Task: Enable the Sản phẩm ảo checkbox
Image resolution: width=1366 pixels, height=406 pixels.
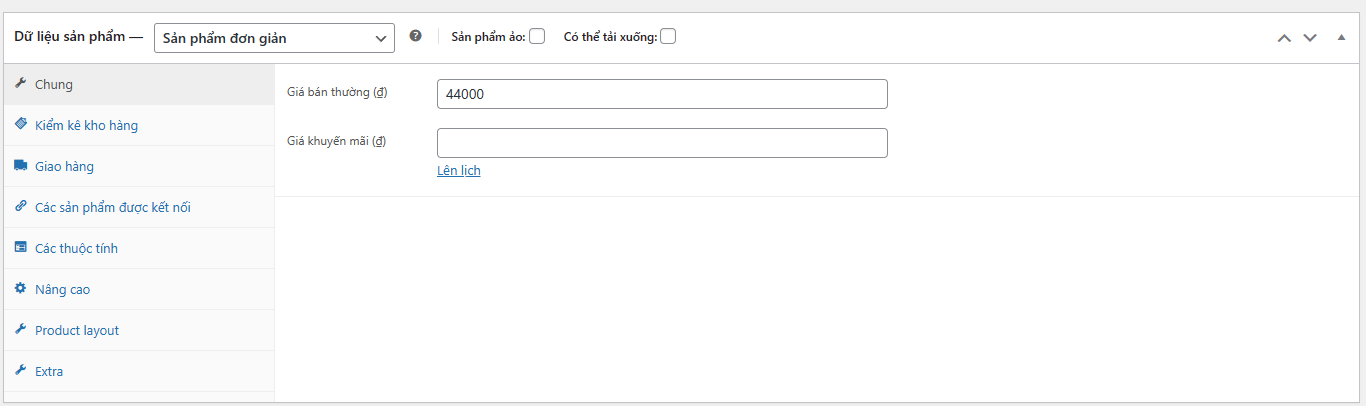Action: coord(537,37)
